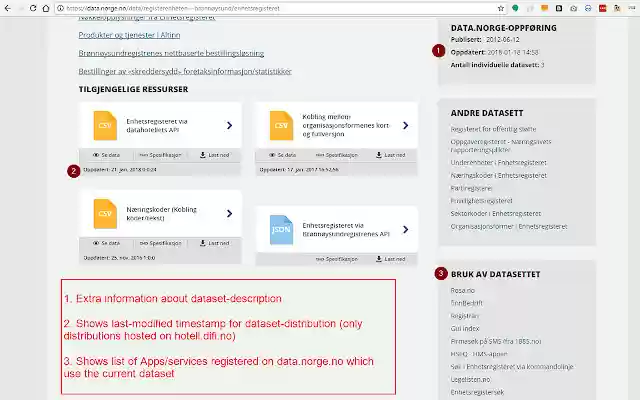This screenshot has height=400, width=640.
Task: Go back using the browser back arrow
Action: click(7, 8)
